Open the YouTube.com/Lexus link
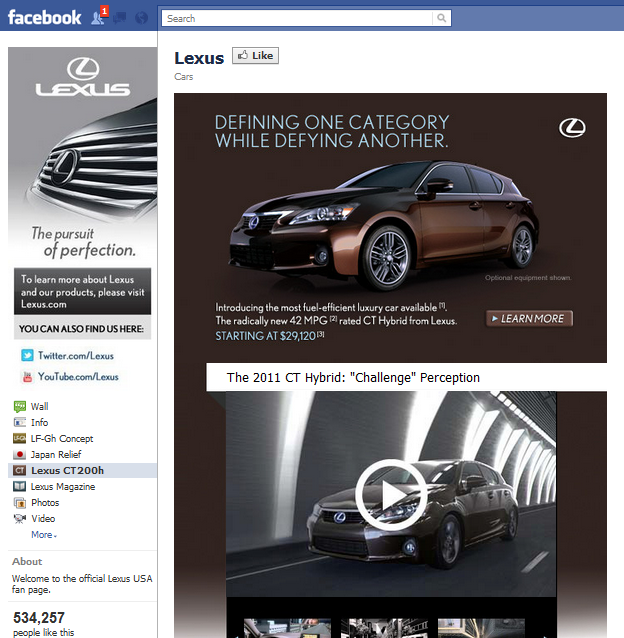Image resolution: width=624 pixels, height=638 pixels. point(78,377)
